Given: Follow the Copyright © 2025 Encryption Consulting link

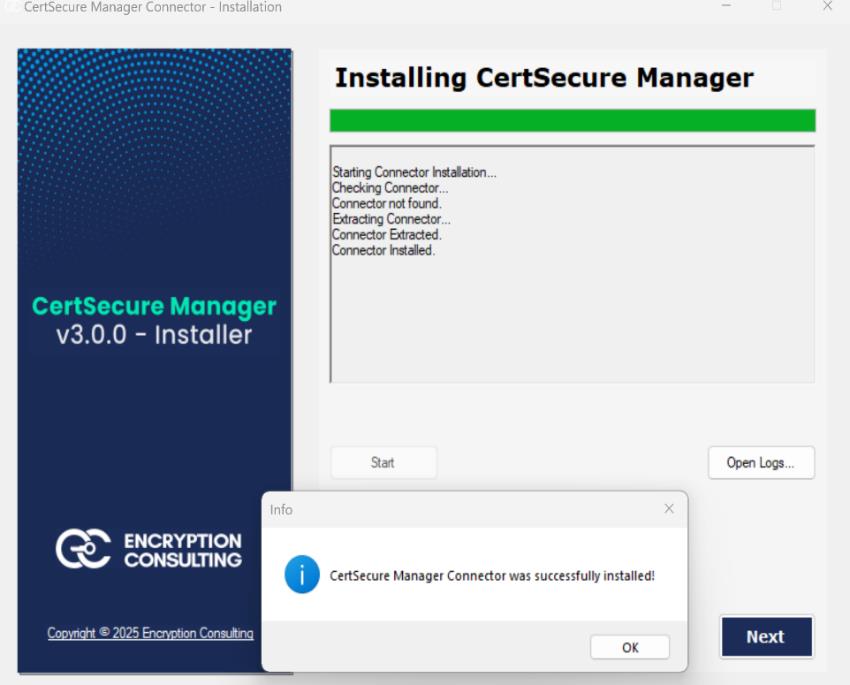Looking at the screenshot, I should (x=150, y=633).
